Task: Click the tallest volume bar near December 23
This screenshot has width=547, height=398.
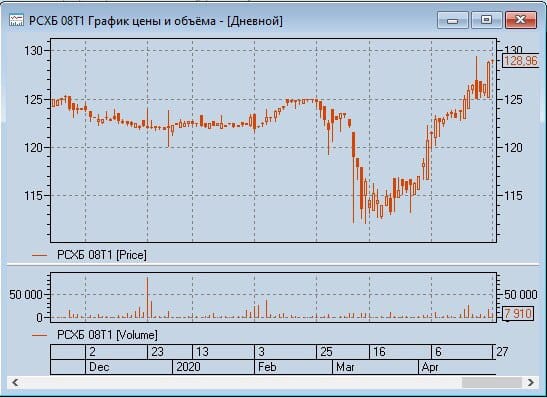Action: (147, 297)
